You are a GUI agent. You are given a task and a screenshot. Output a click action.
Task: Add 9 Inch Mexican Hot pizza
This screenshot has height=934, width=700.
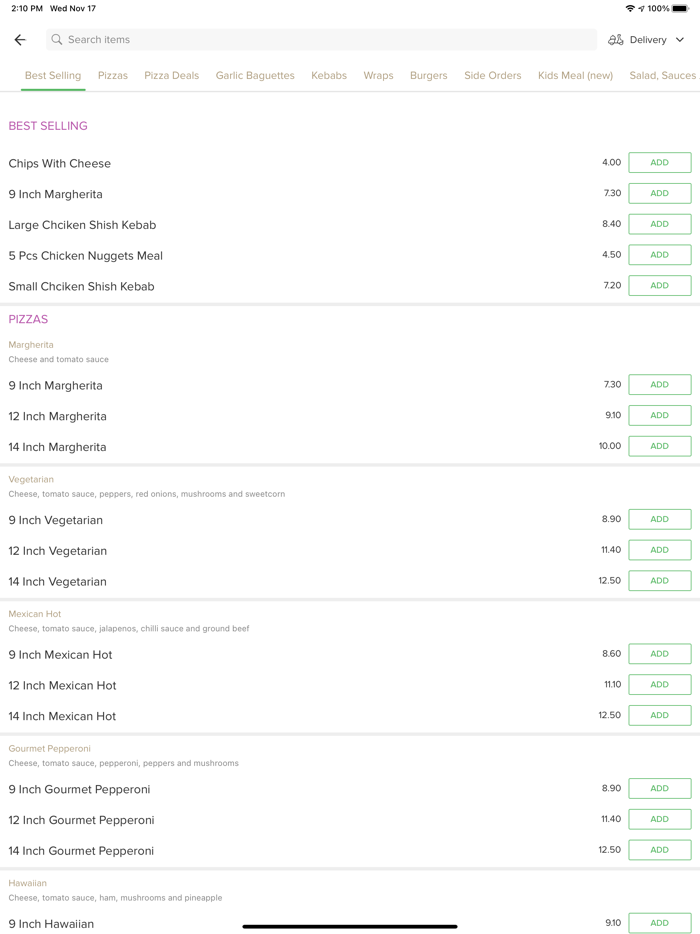pos(659,654)
